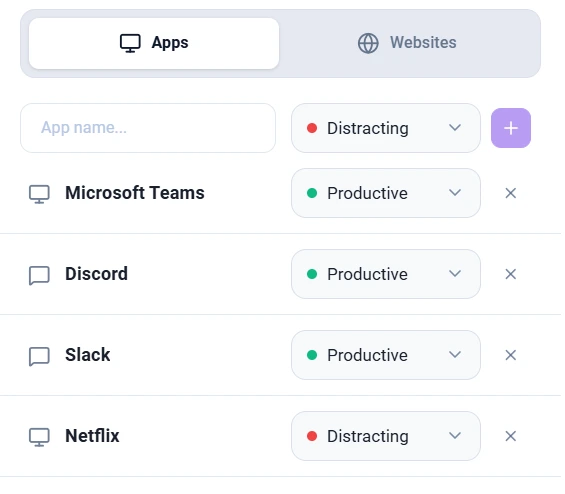565x494 pixels.
Task: Select the Discord app name
Action: [97, 274]
